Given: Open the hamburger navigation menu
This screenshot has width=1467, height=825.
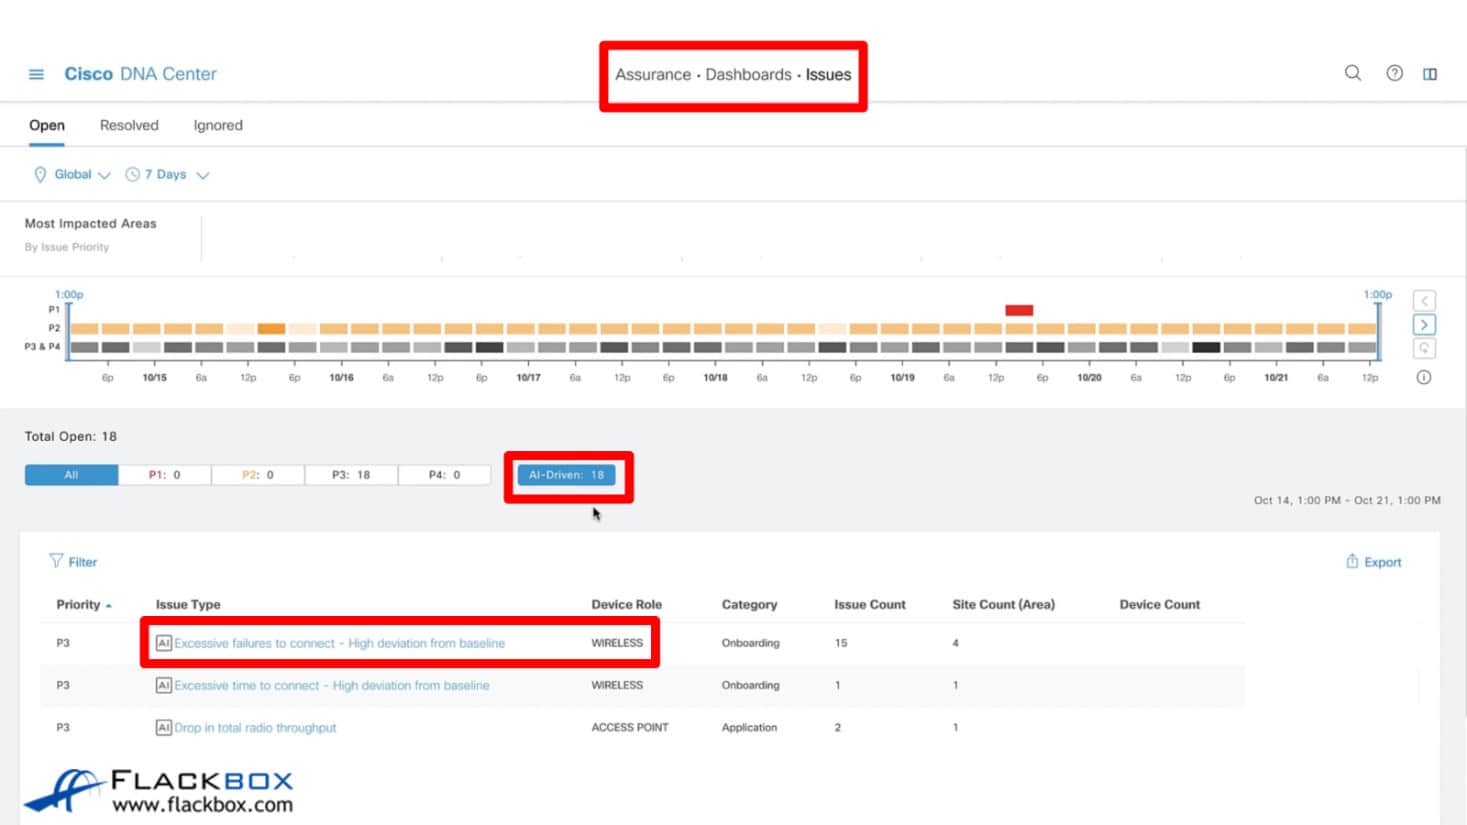Looking at the screenshot, I should tap(36, 74).
